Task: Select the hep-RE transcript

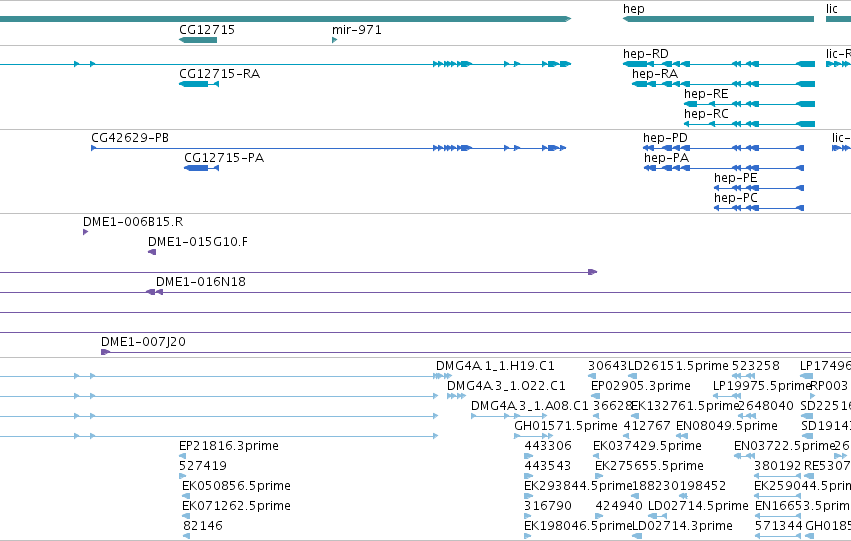Action: (750, 104)
